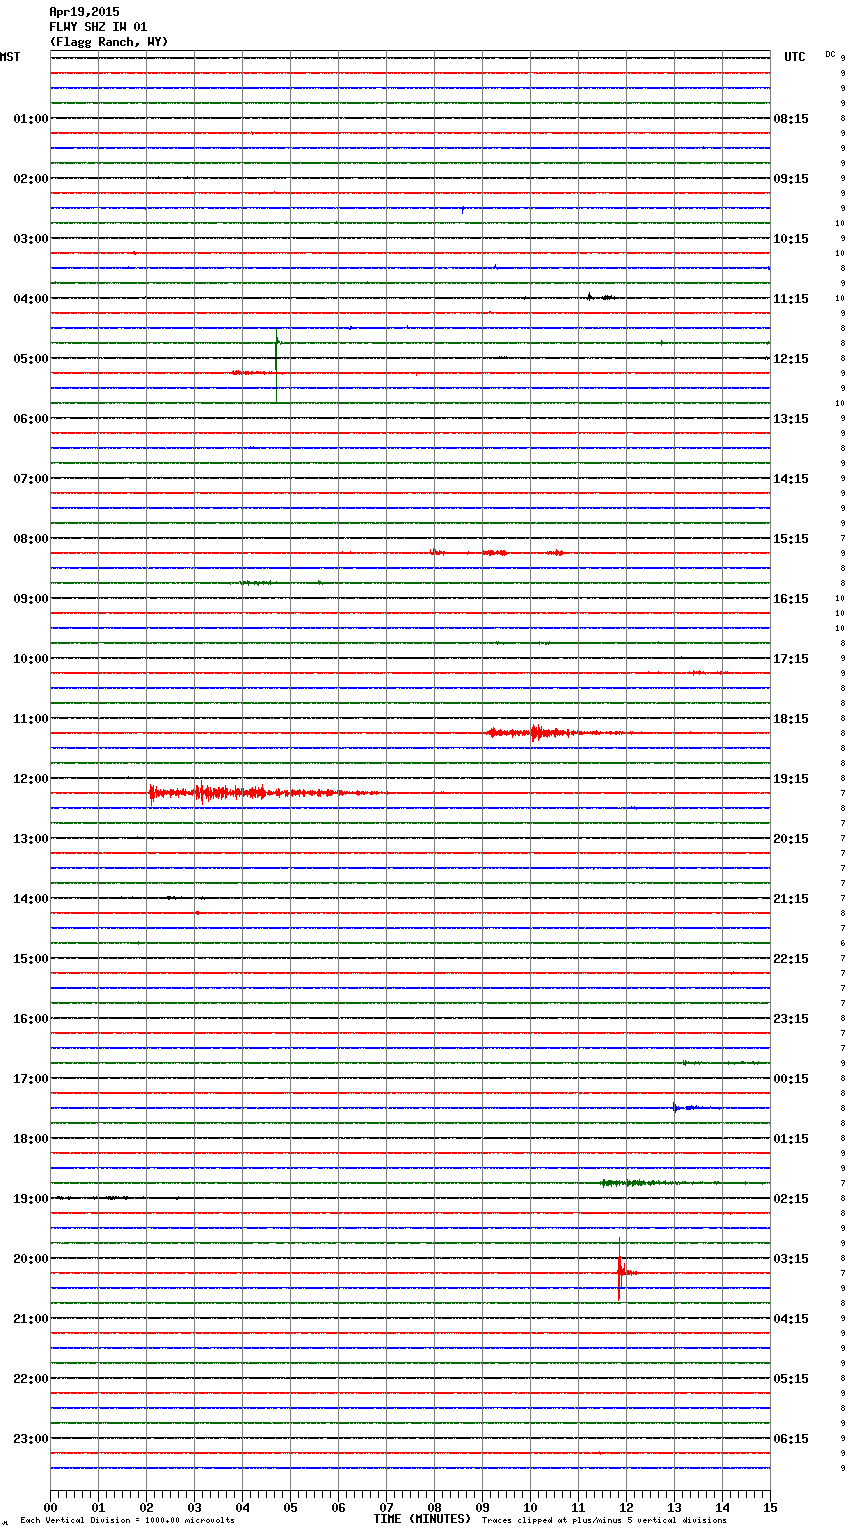Screen dimensions: 850x1534
Task: Click the date header 'Apr19,2015'
Action: pos(84,12)
